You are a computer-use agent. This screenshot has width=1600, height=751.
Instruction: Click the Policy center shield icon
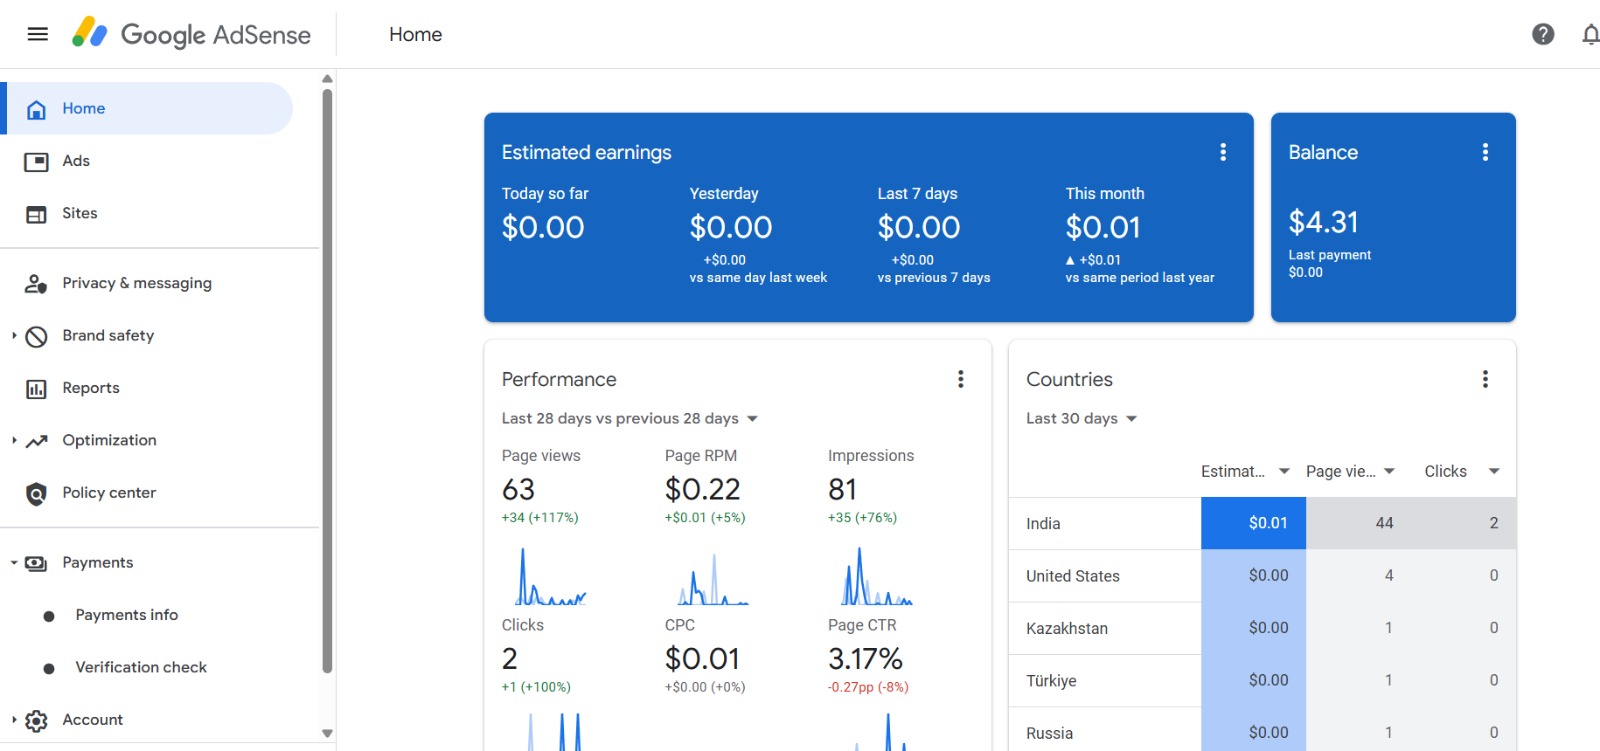tap(36, 494)
